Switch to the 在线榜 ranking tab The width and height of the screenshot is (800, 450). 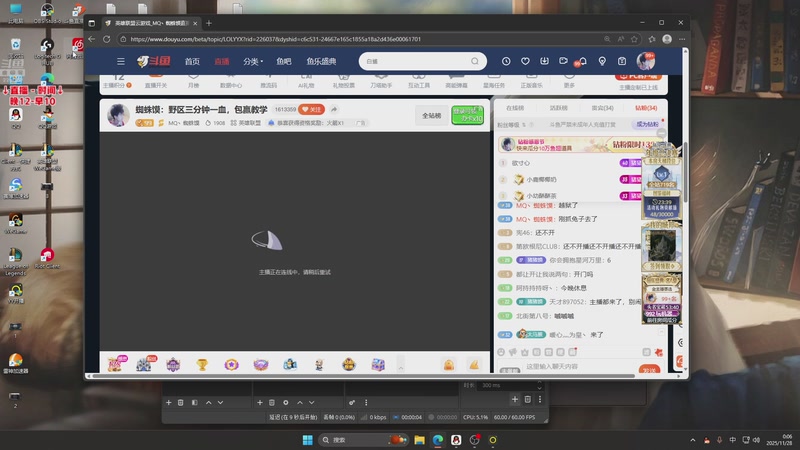(x=515, y=108)
